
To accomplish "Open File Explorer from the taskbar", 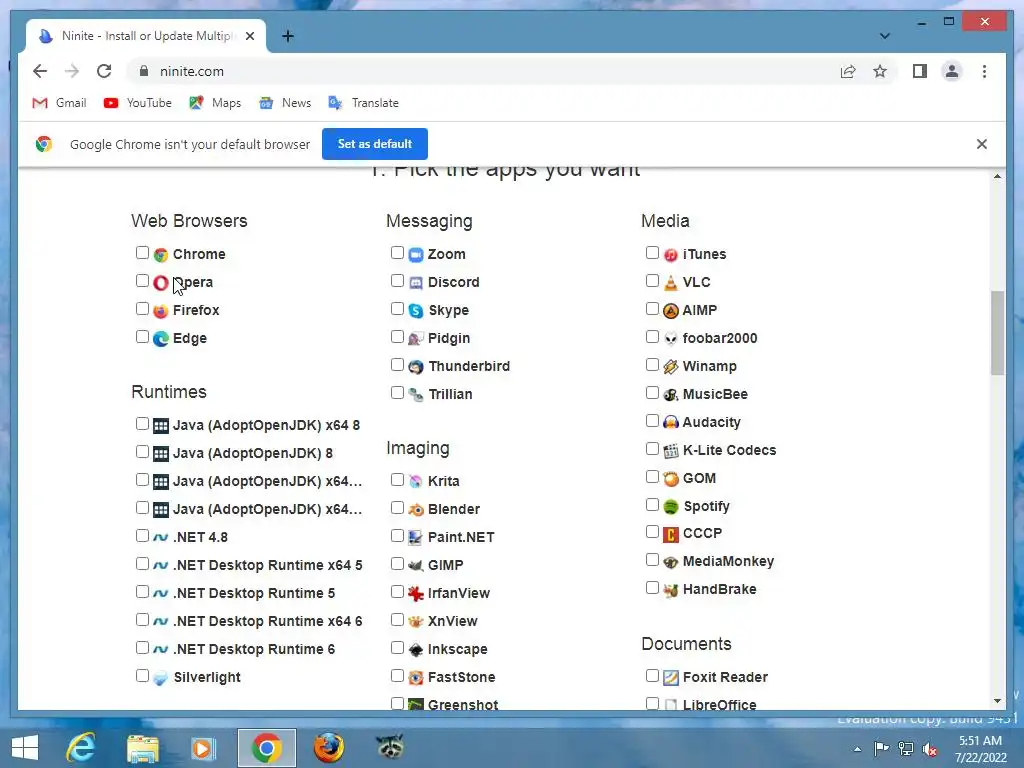I will [142, 748].
